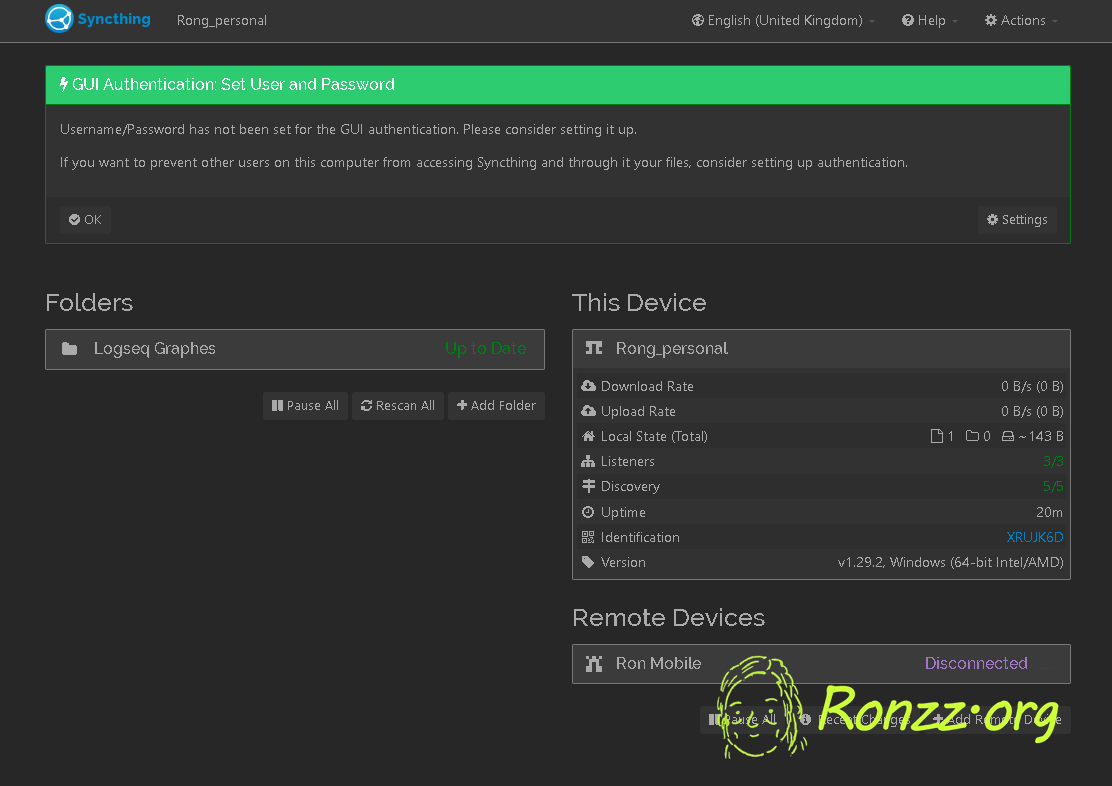This screenshot has width=1112, height=786.
Task: Click the Remote Devices section heading
Action: click(669, 618)
